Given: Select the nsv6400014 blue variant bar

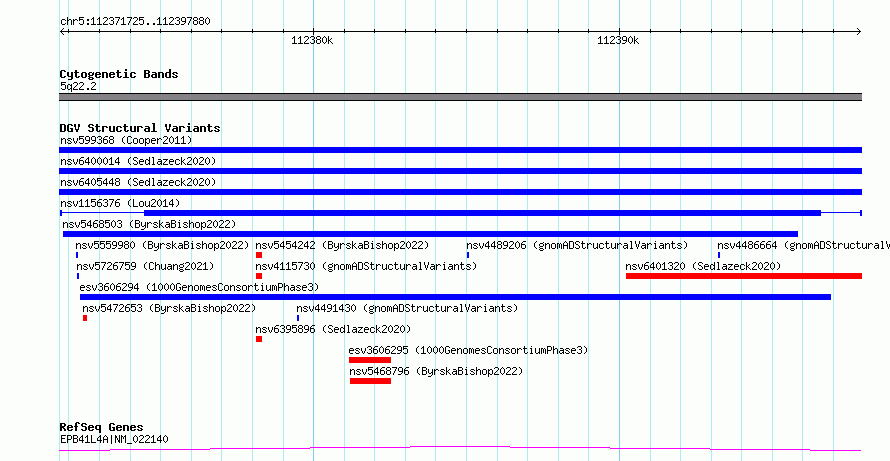Looking at the screenshot, I should pyautogui.click(x=460, y=171).
